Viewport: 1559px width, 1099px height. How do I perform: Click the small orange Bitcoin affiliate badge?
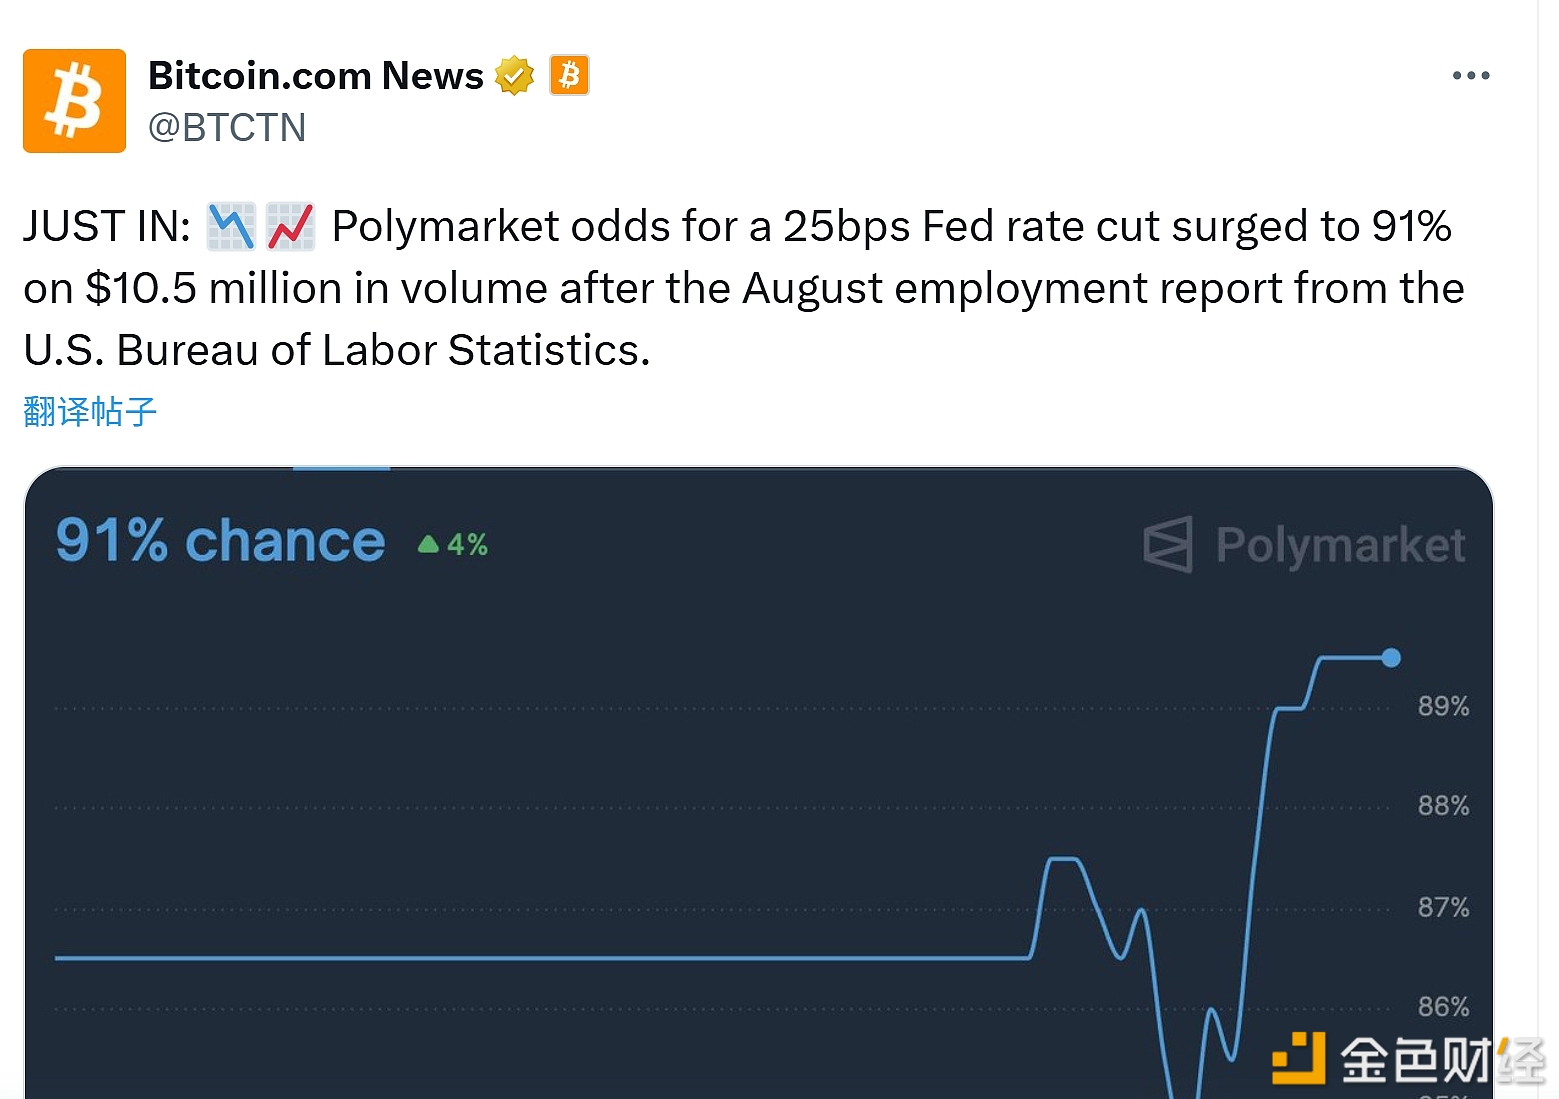click(x=569, y=75)
